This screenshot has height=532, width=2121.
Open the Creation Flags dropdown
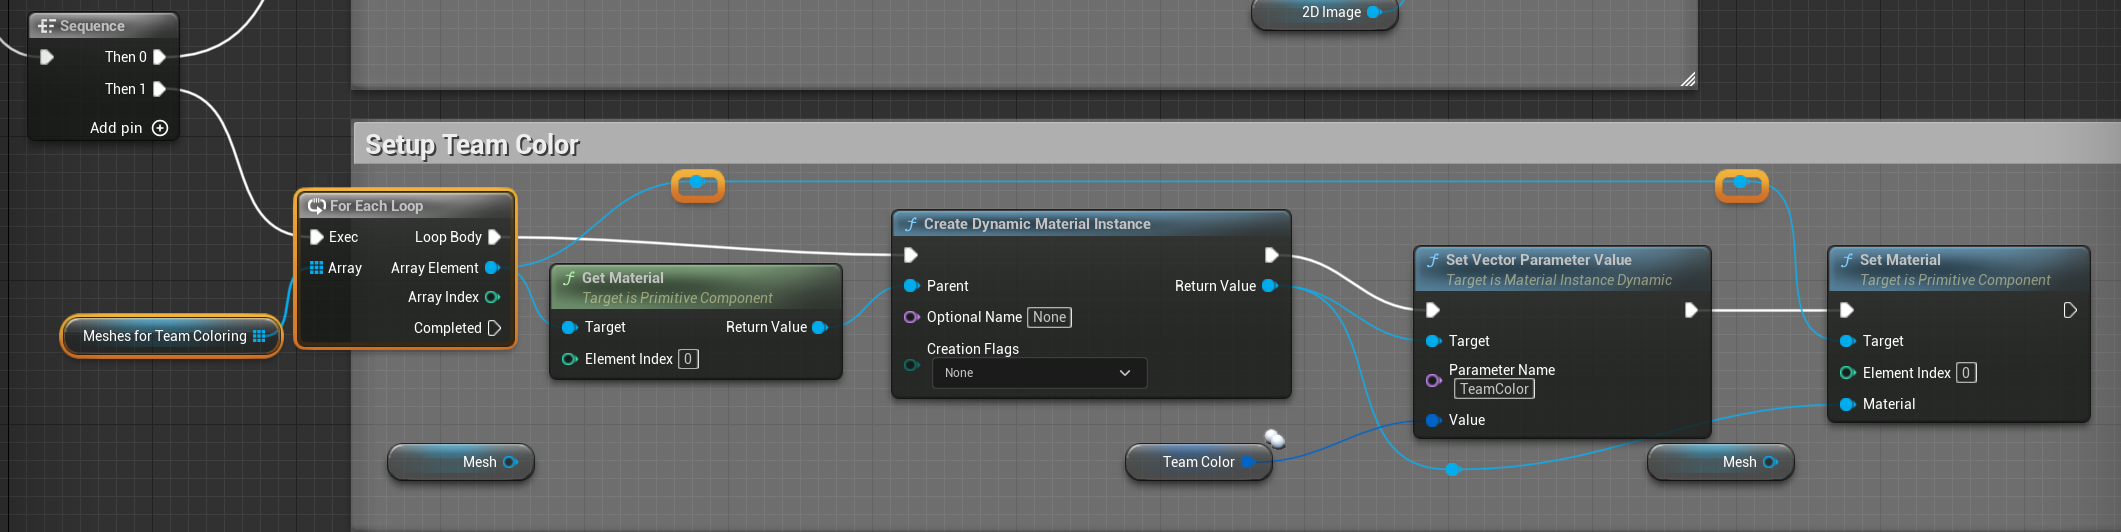point(1039,373)
